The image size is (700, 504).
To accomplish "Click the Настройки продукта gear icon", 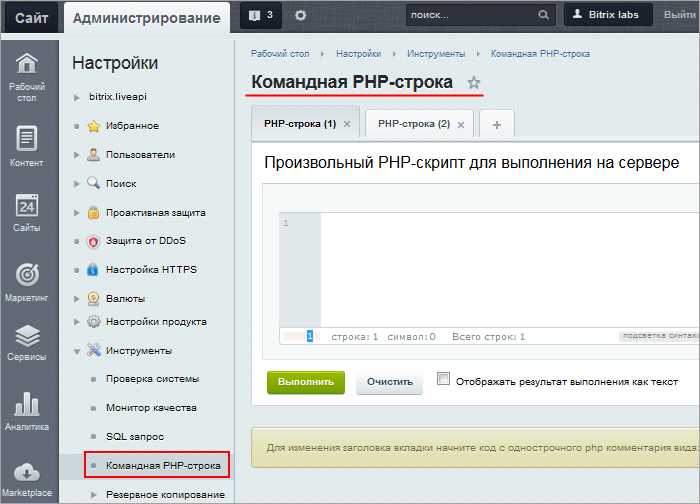I will click(93, 321).
